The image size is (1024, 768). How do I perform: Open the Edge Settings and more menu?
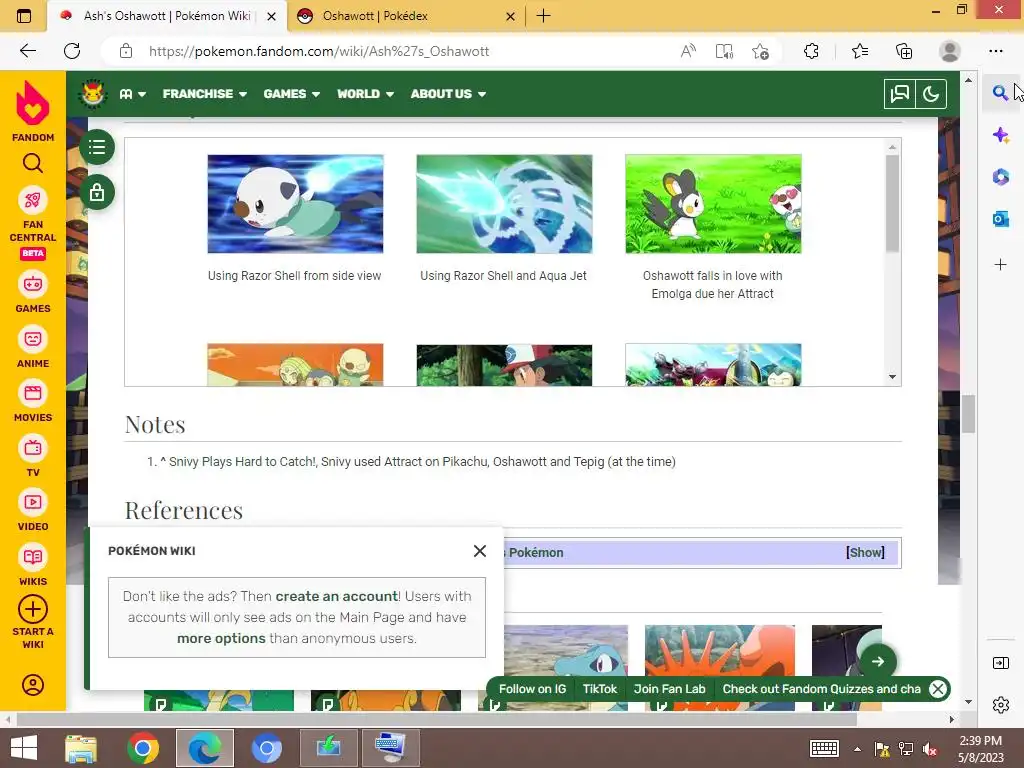tap(995, 51)
